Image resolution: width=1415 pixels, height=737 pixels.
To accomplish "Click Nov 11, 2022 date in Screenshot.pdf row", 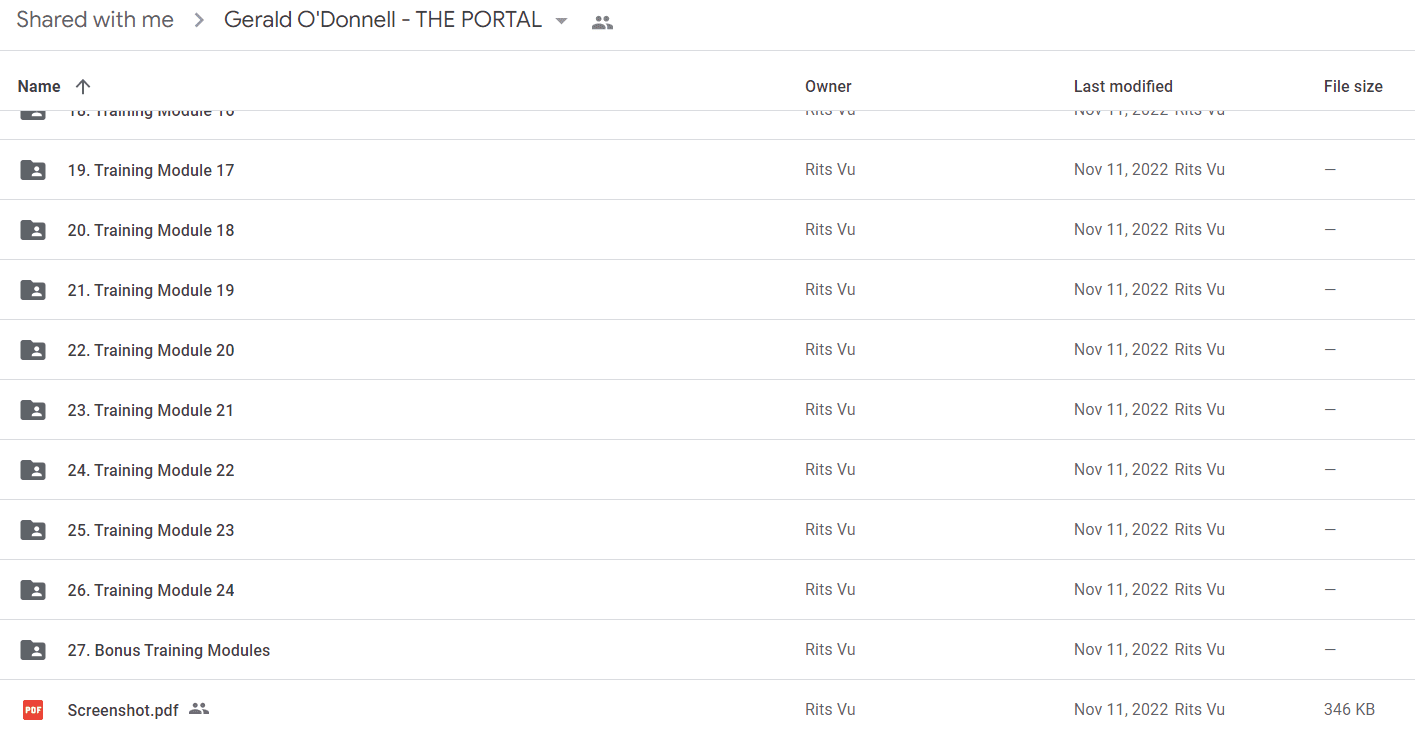I will [1121, 710].
